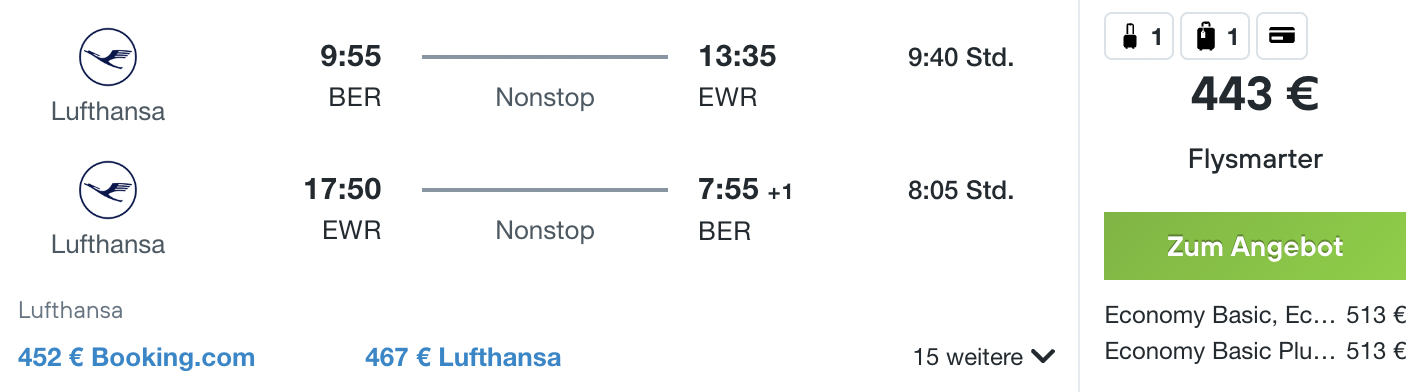Click the 443 € price
1420x392 pixels.
pyautogui.click(x=1255, y=95)
